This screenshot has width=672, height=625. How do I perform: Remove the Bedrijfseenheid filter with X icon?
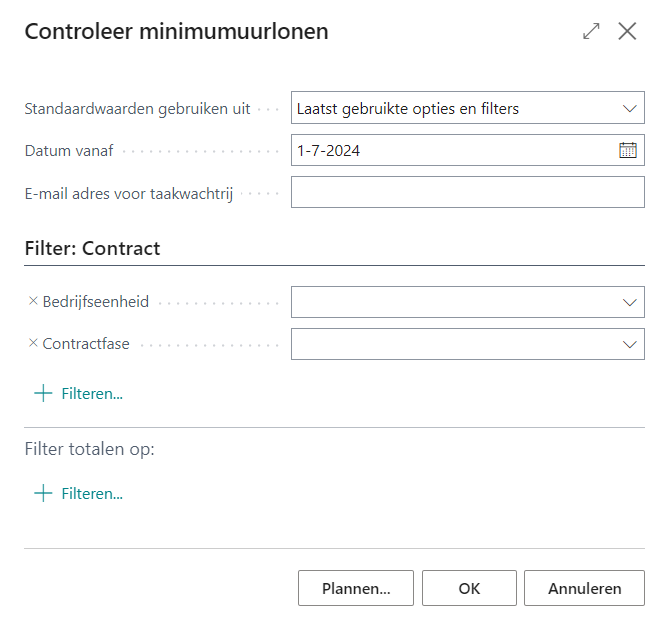click(x=33, y=301)
